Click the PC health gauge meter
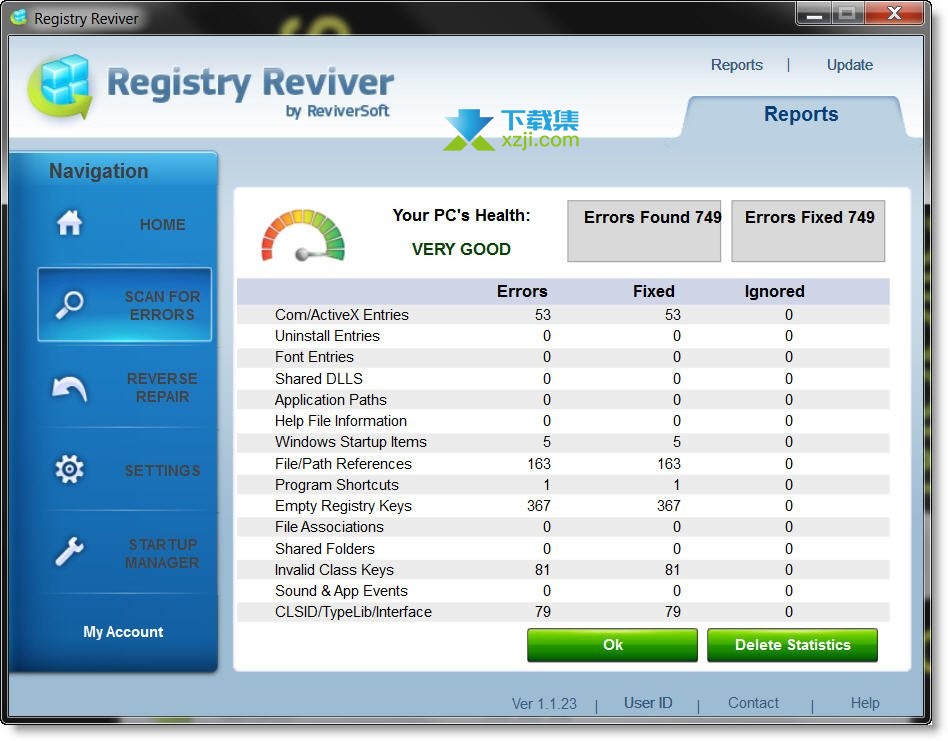Image resolution: width=948 pixels, height=741 pixels. tap(303, 236)
